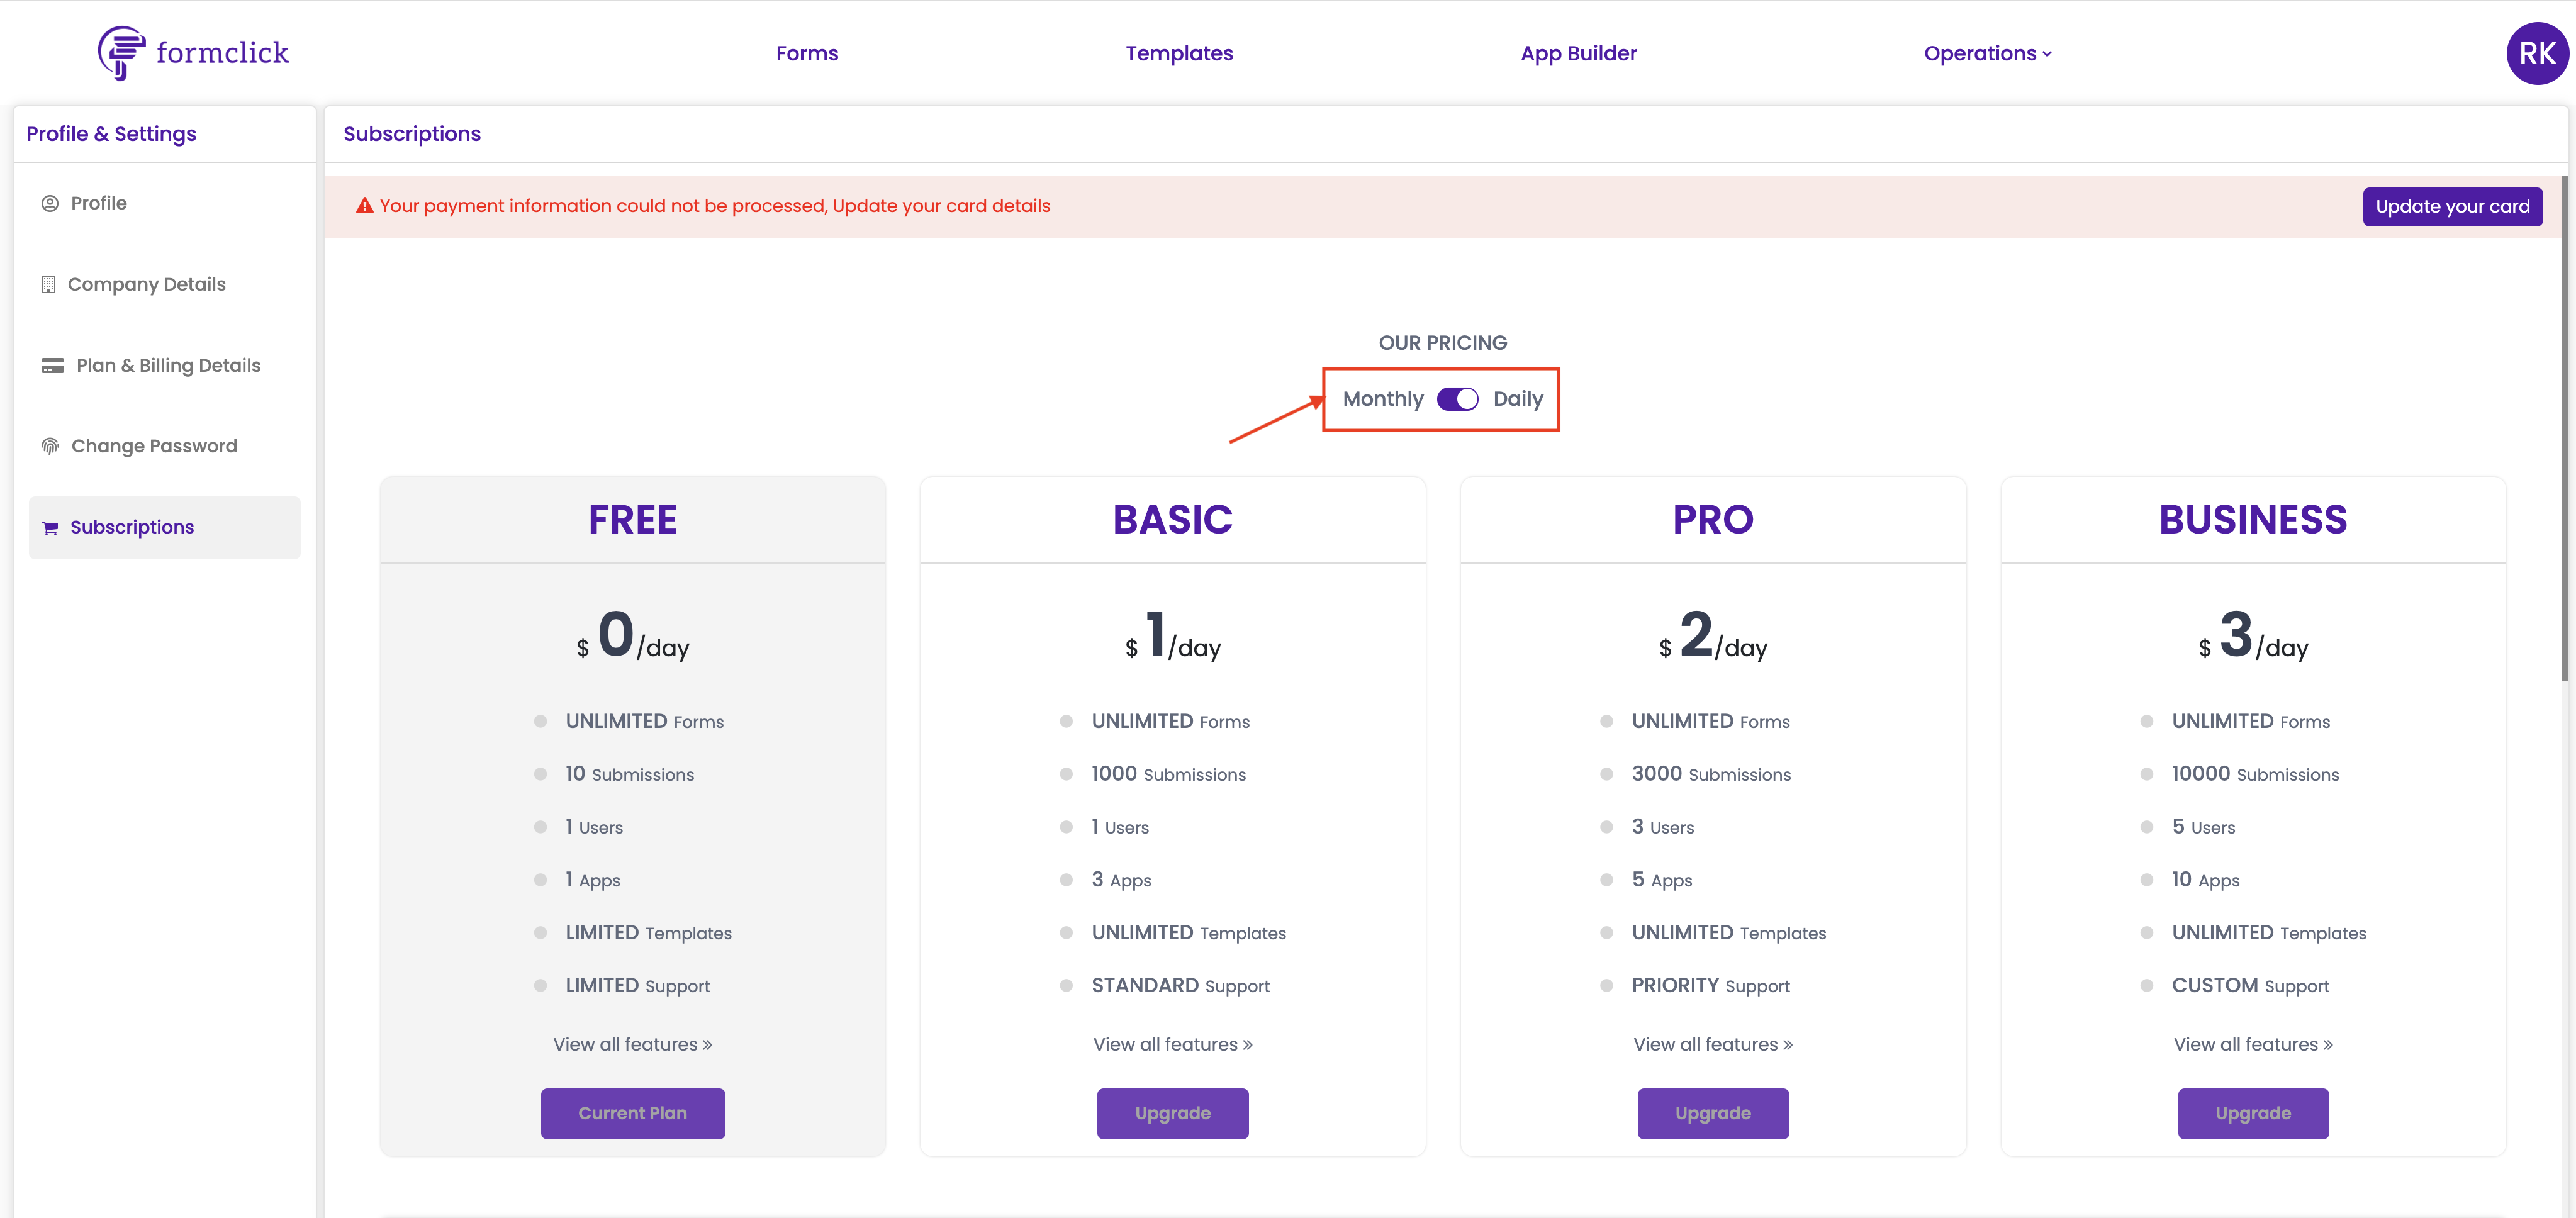This screenshot has width=2576, height=1218.
Task: Open the RK user avatar menu
Action: (x=2536, y=53)
